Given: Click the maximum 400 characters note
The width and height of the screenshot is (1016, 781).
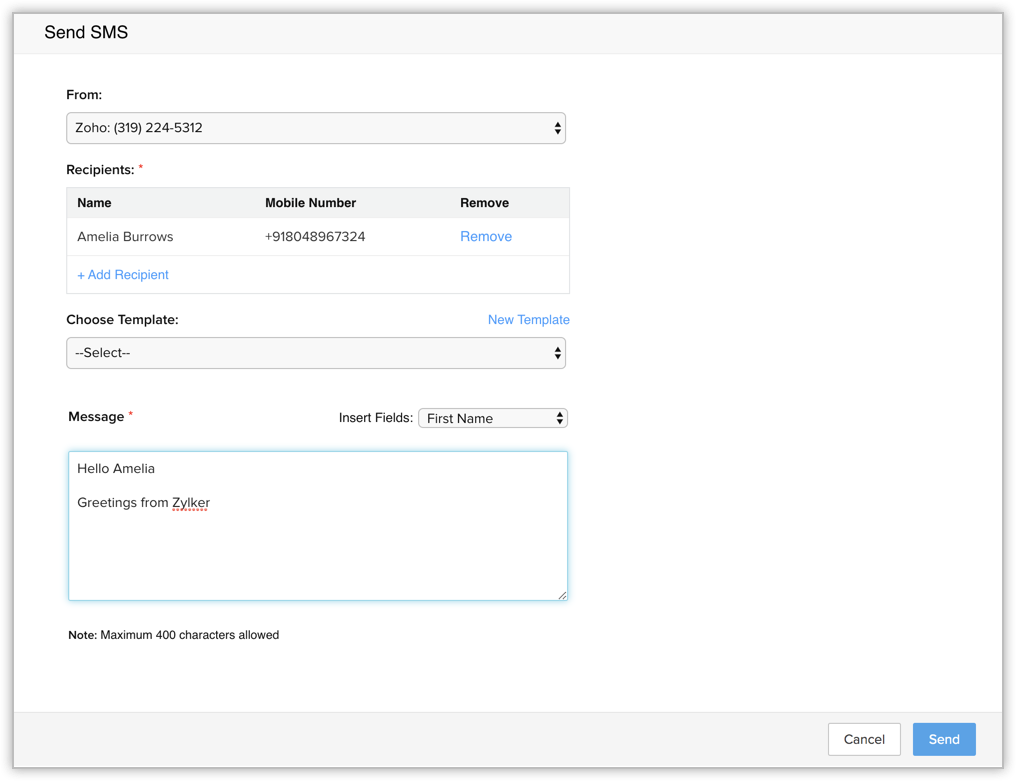Looking at the screenshot, I should [x=174, y=635].
